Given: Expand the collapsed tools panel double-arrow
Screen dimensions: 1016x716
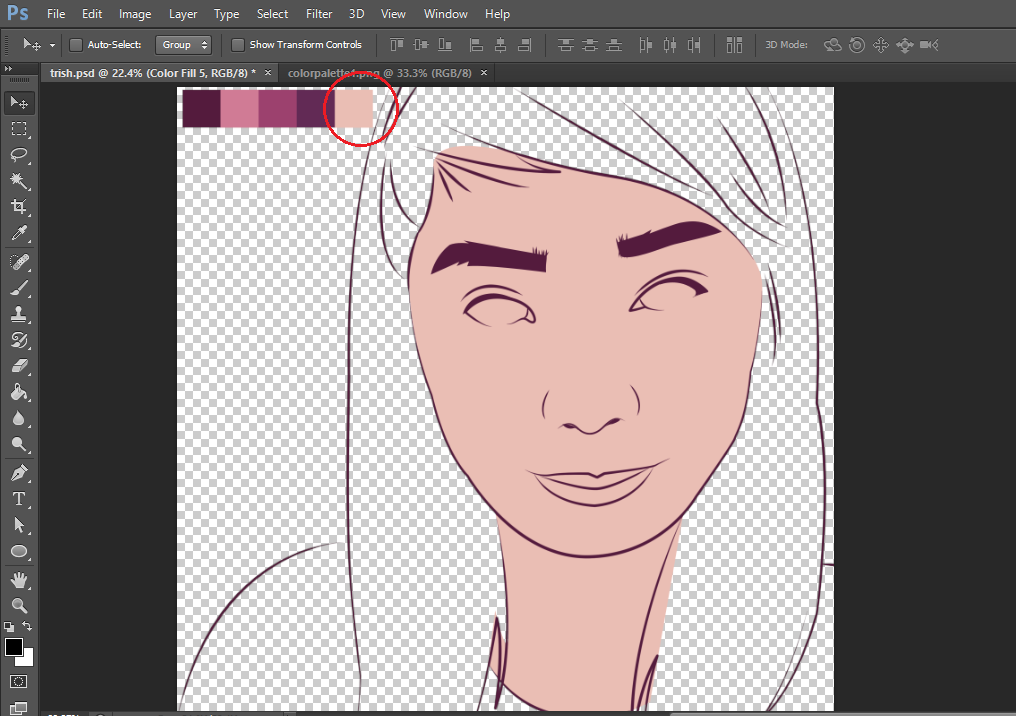Looking at the screenshot, I should [9, 69].
